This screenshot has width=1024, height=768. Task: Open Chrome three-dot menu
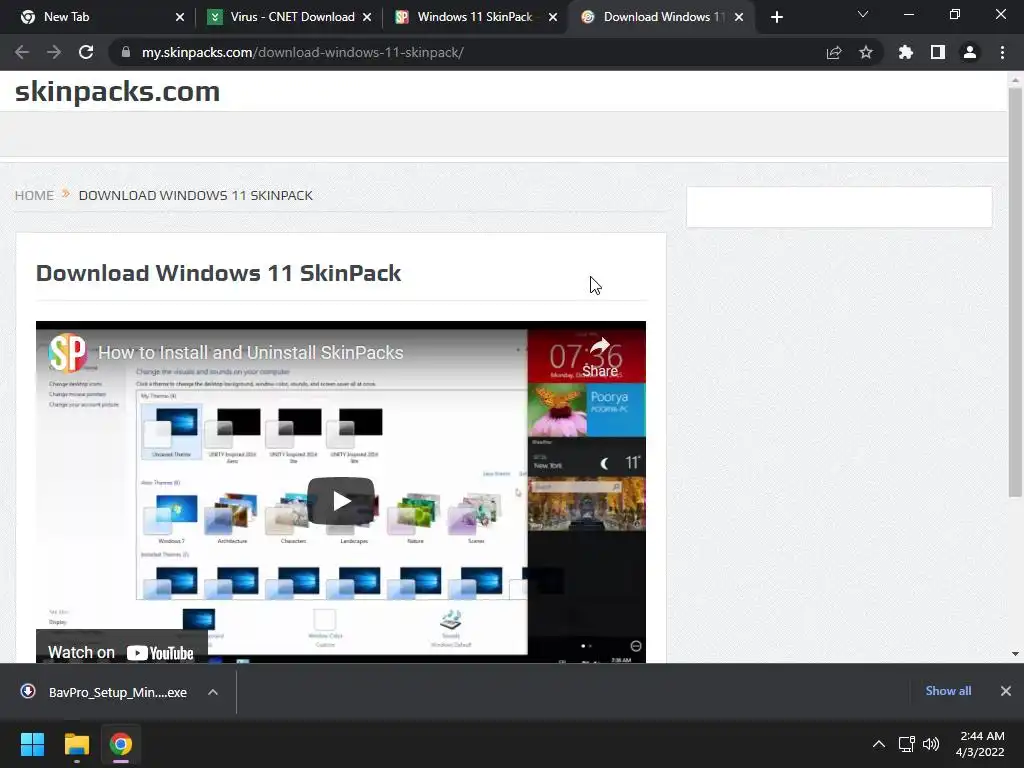pos(1002,52)
